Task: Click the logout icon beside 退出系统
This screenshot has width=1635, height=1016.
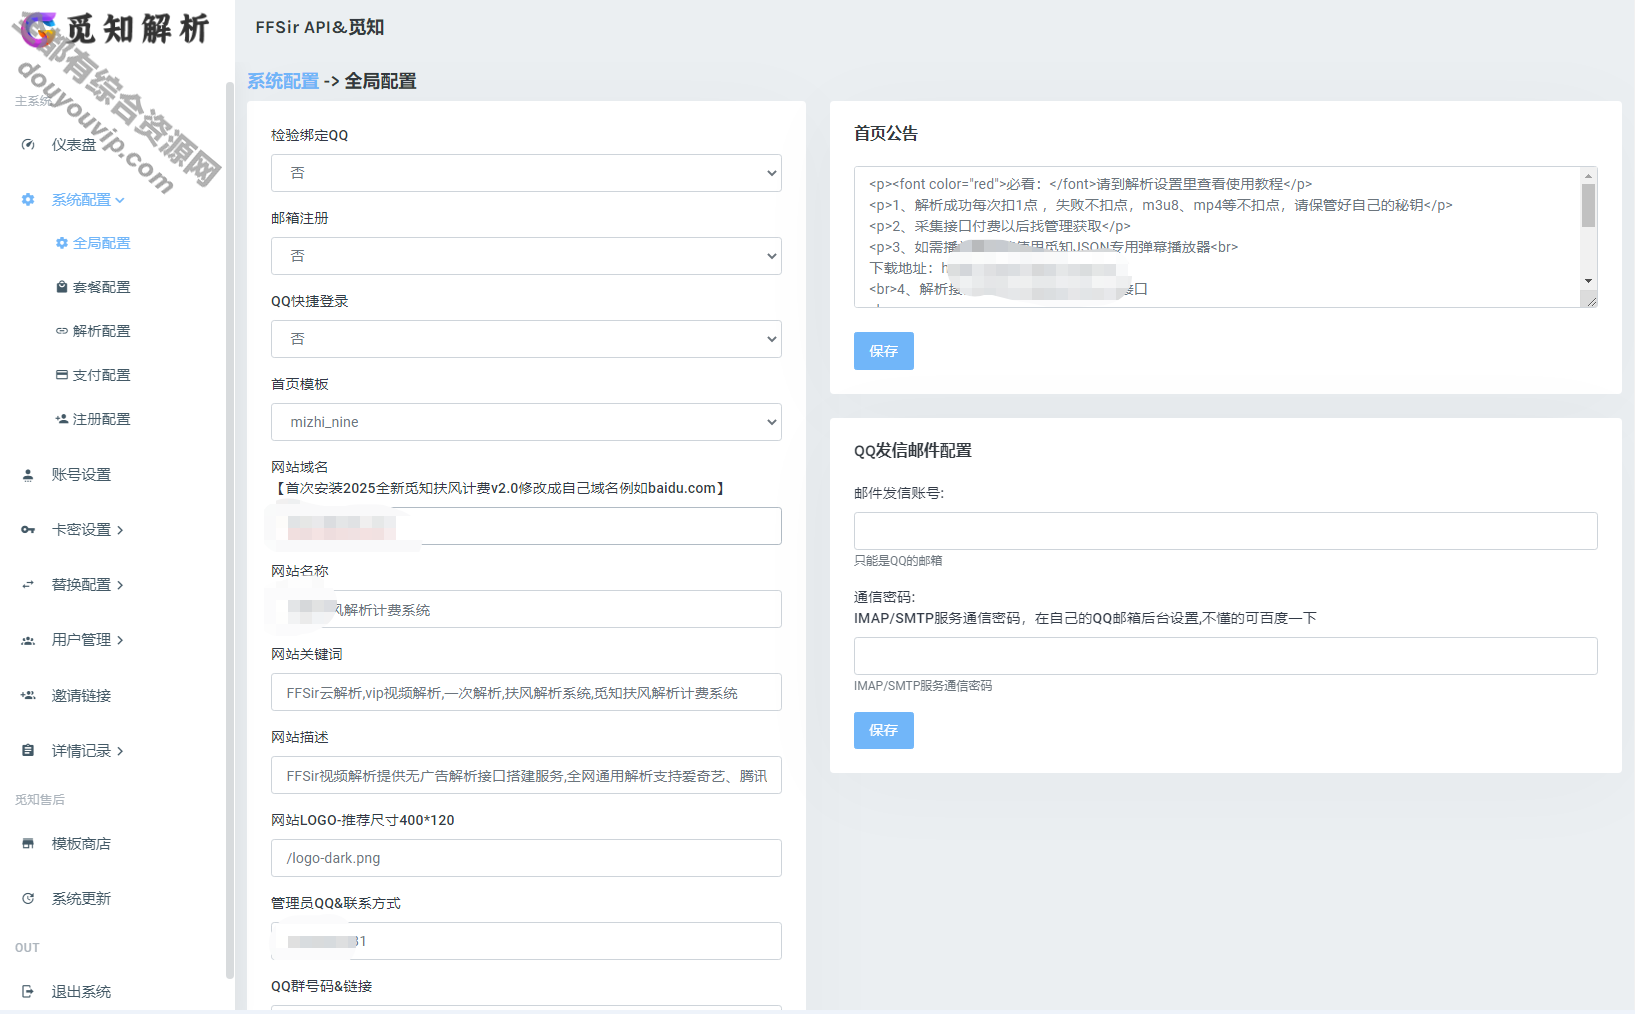Action: pos(28,992)
